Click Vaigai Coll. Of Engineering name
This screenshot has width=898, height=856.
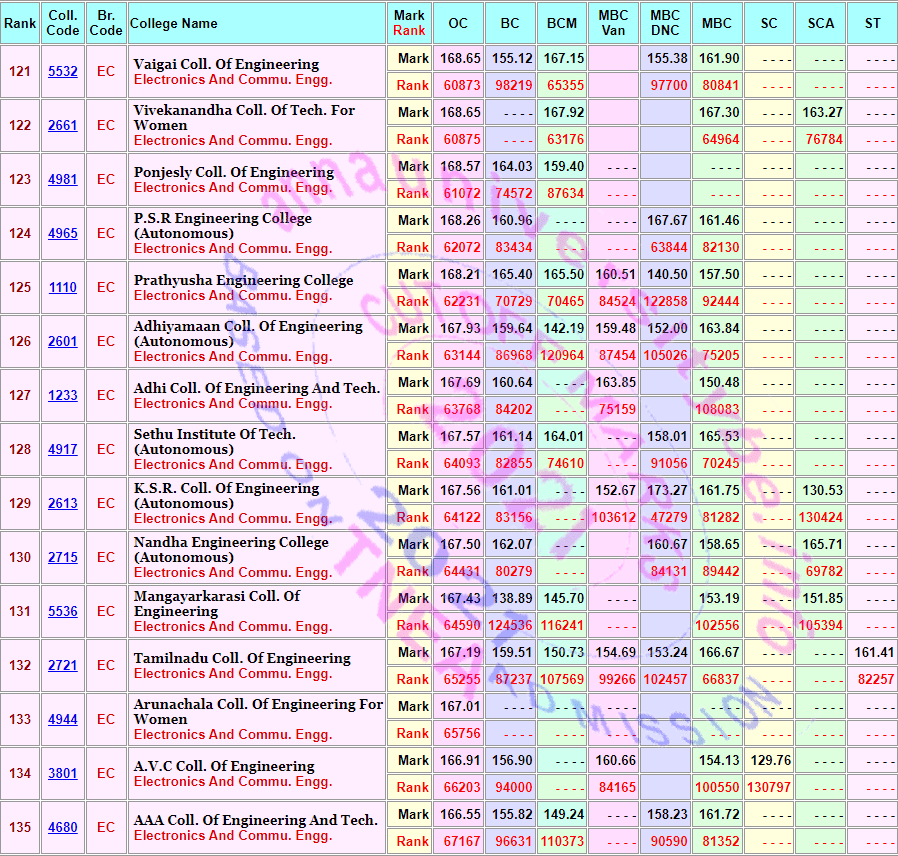pos(226,64)
